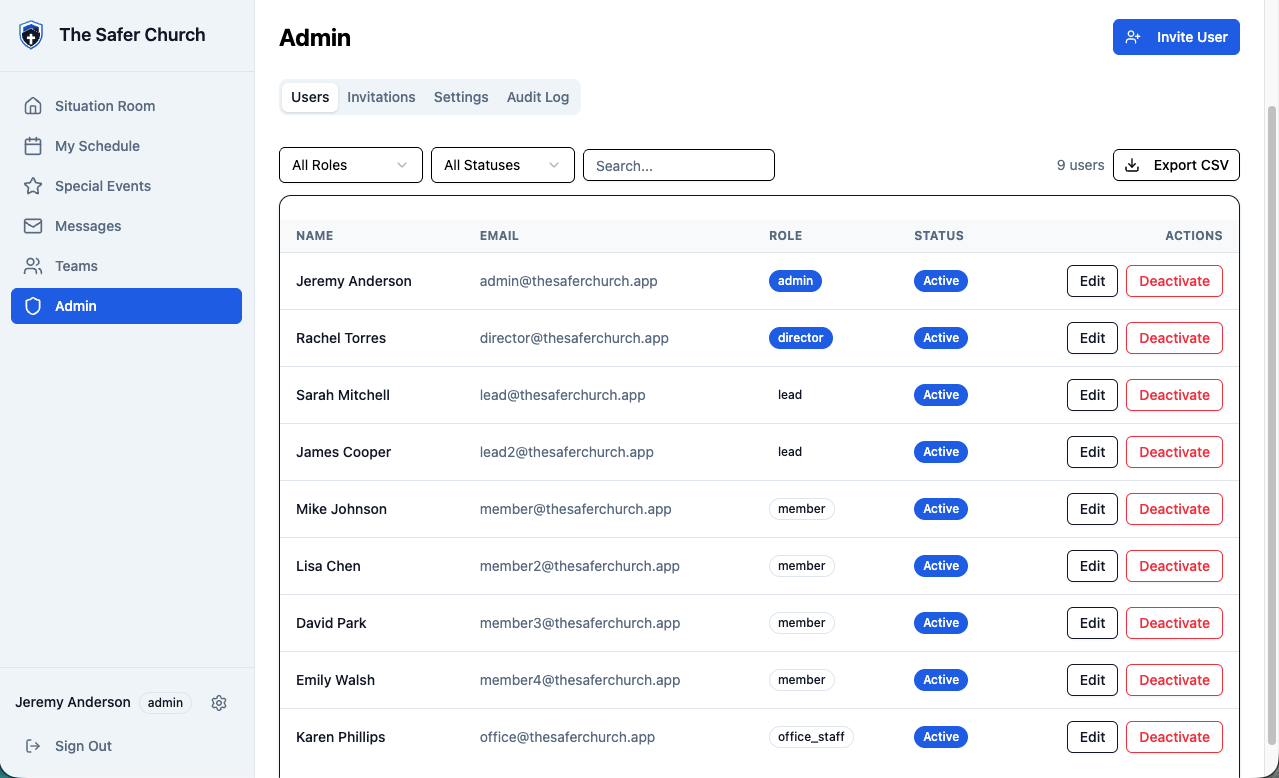Open Teams from sidebar
The height and width of the screenshot is (778, 1279).
pyautogui.click(x=126, y=266)
